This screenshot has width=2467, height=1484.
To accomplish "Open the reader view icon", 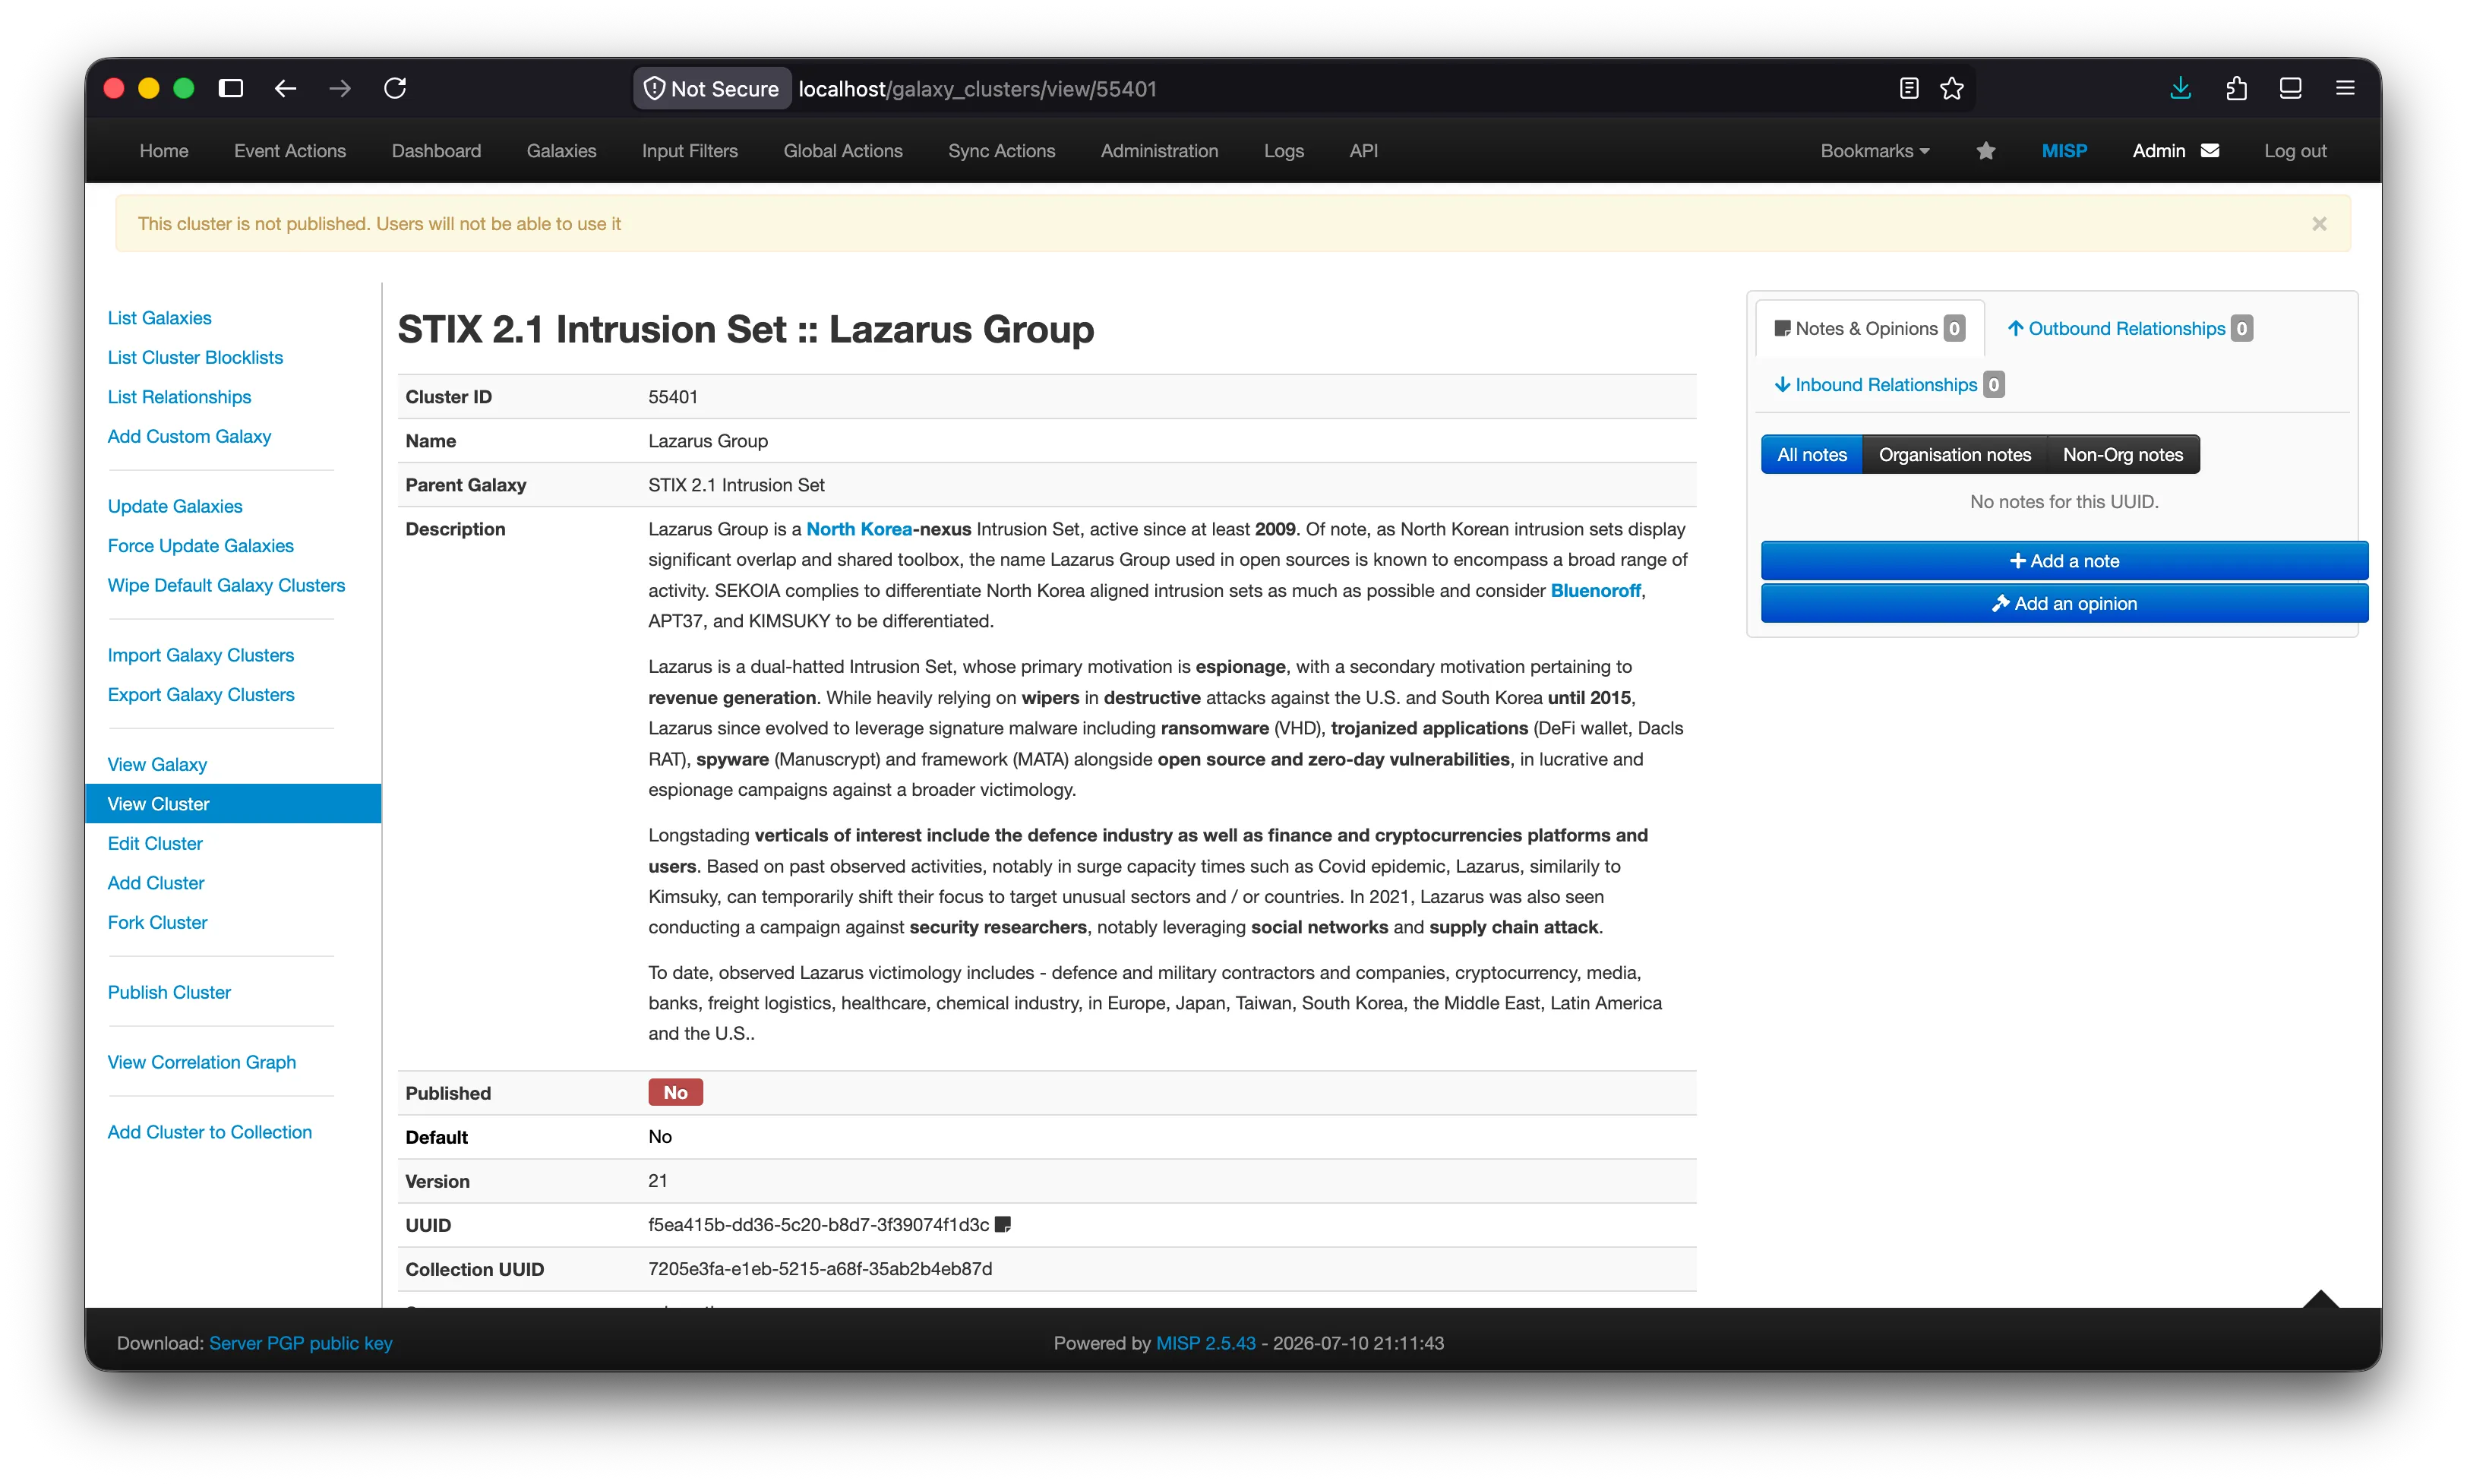I will [1908, 89].
